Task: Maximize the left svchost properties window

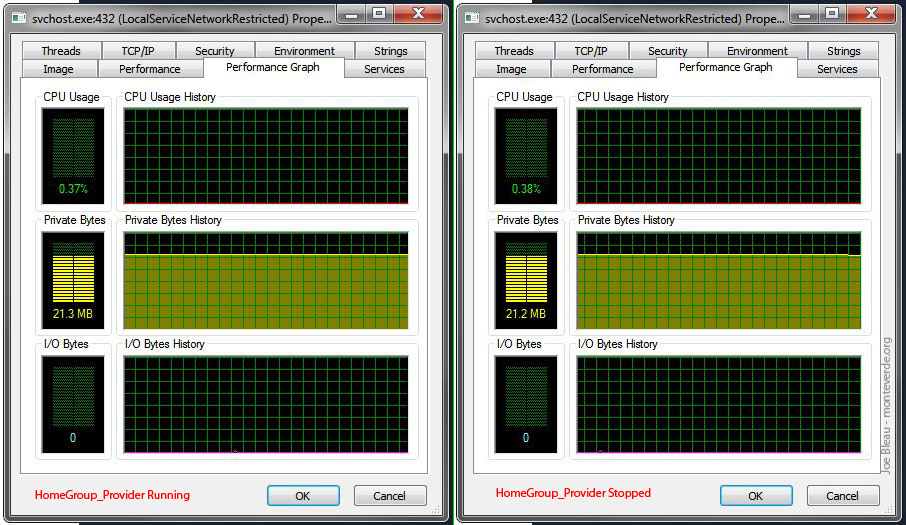Action: [380, 14]
